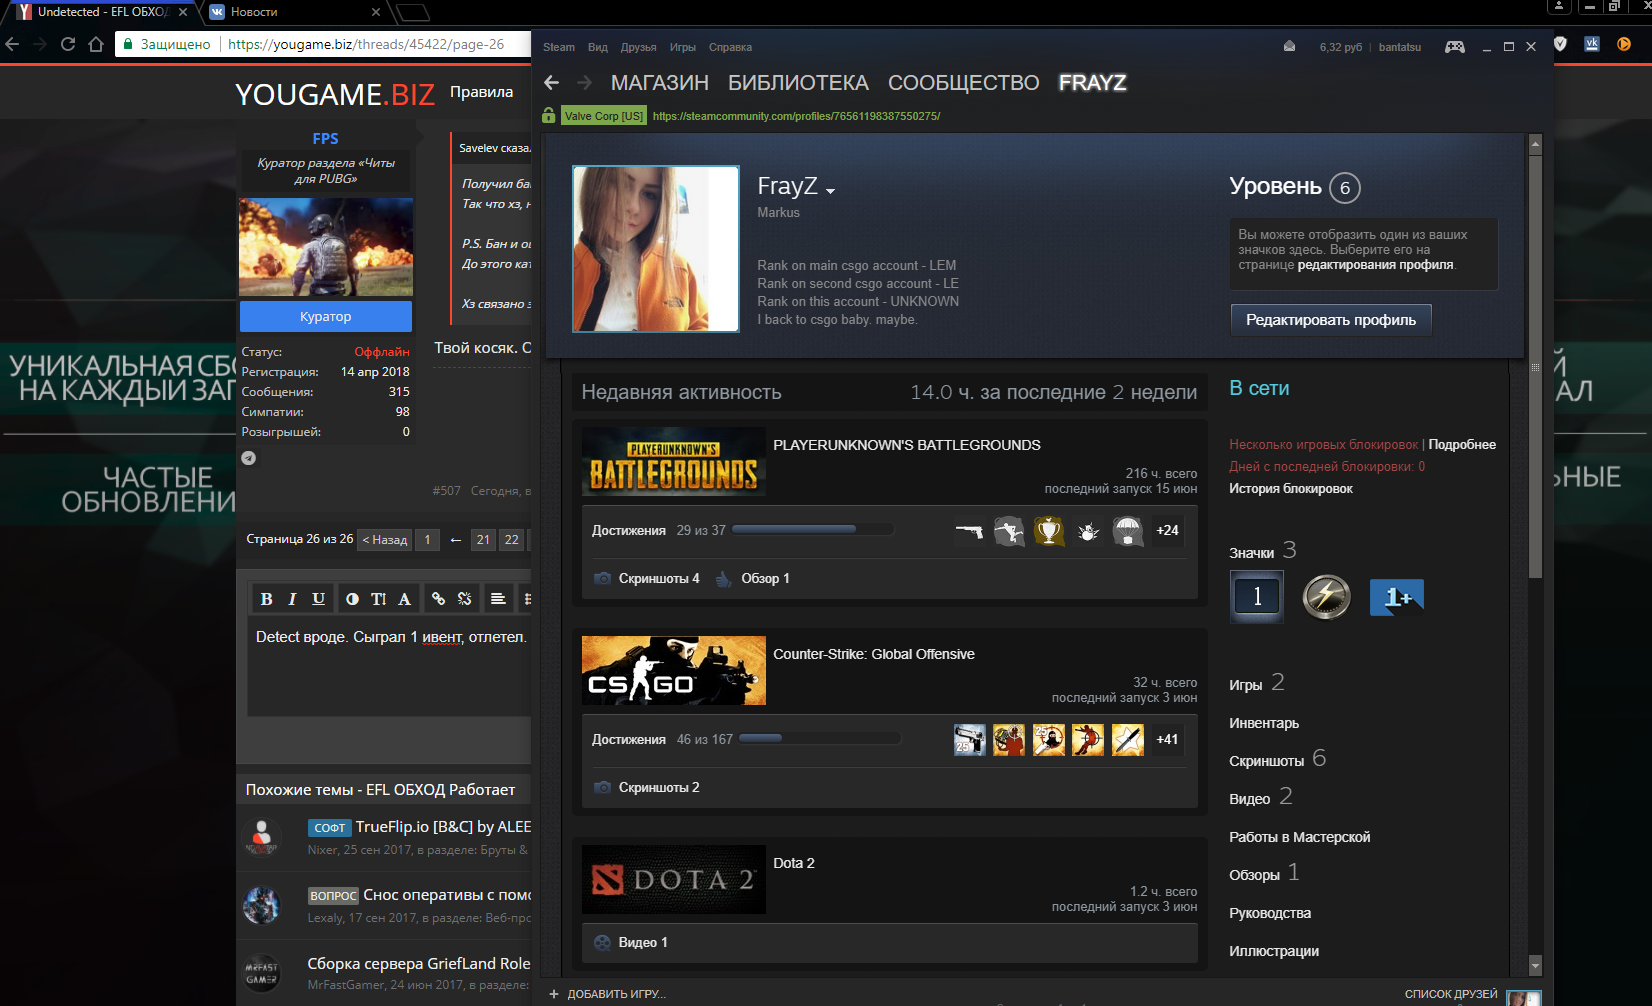The width and height of the screenshot is (1652, 1006).
Task: Go to БИБЛИОТЕКА tab
Action: (x=798, y=83)
